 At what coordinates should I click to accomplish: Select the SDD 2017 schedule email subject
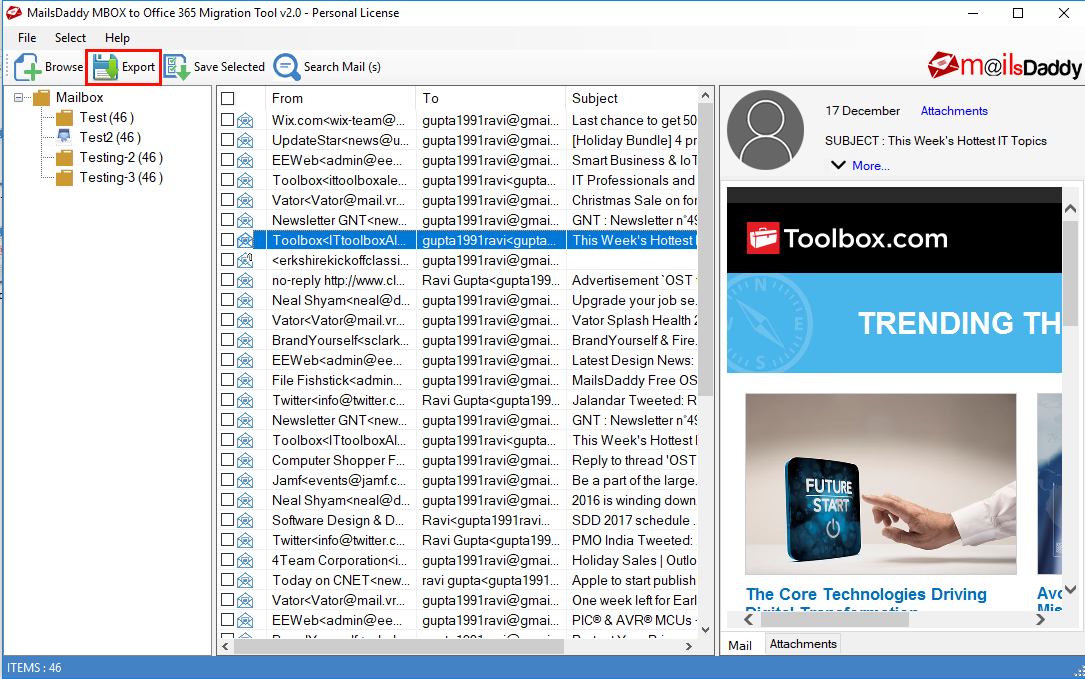point(634,520)
